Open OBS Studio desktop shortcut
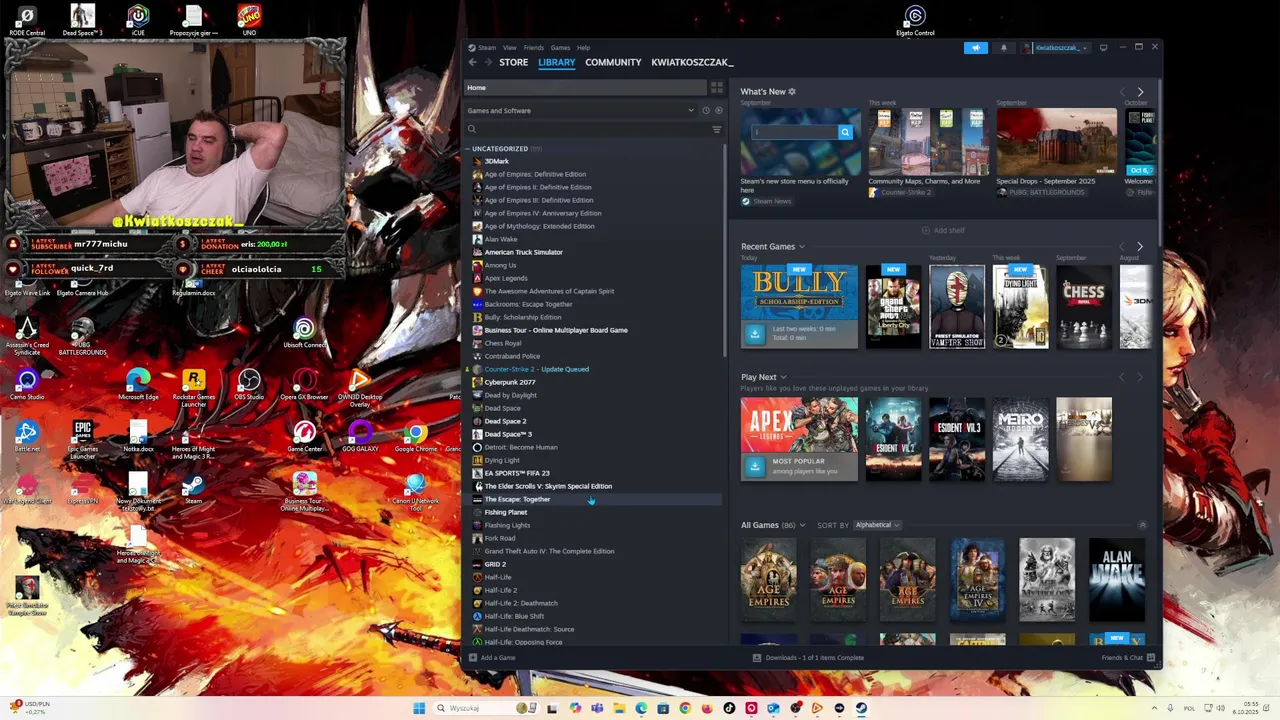 pos(249,385)
